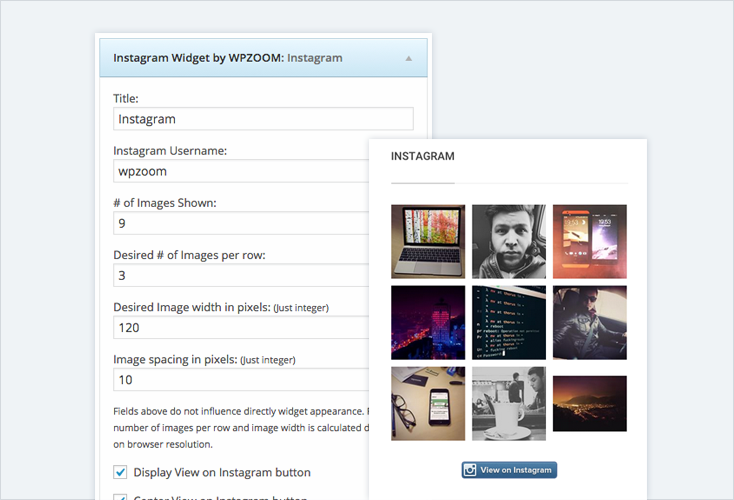Viewport: 734px width, 500px height.
Task: Click the Desired Image width field showing 120
Action: pyautogui.click(x=241, y=328)
